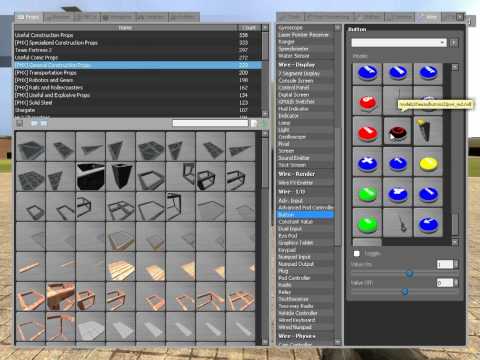Select Laser Pointer Receiver tool
The width and height of the screenshot is (480, 360).
pos(305,35)
